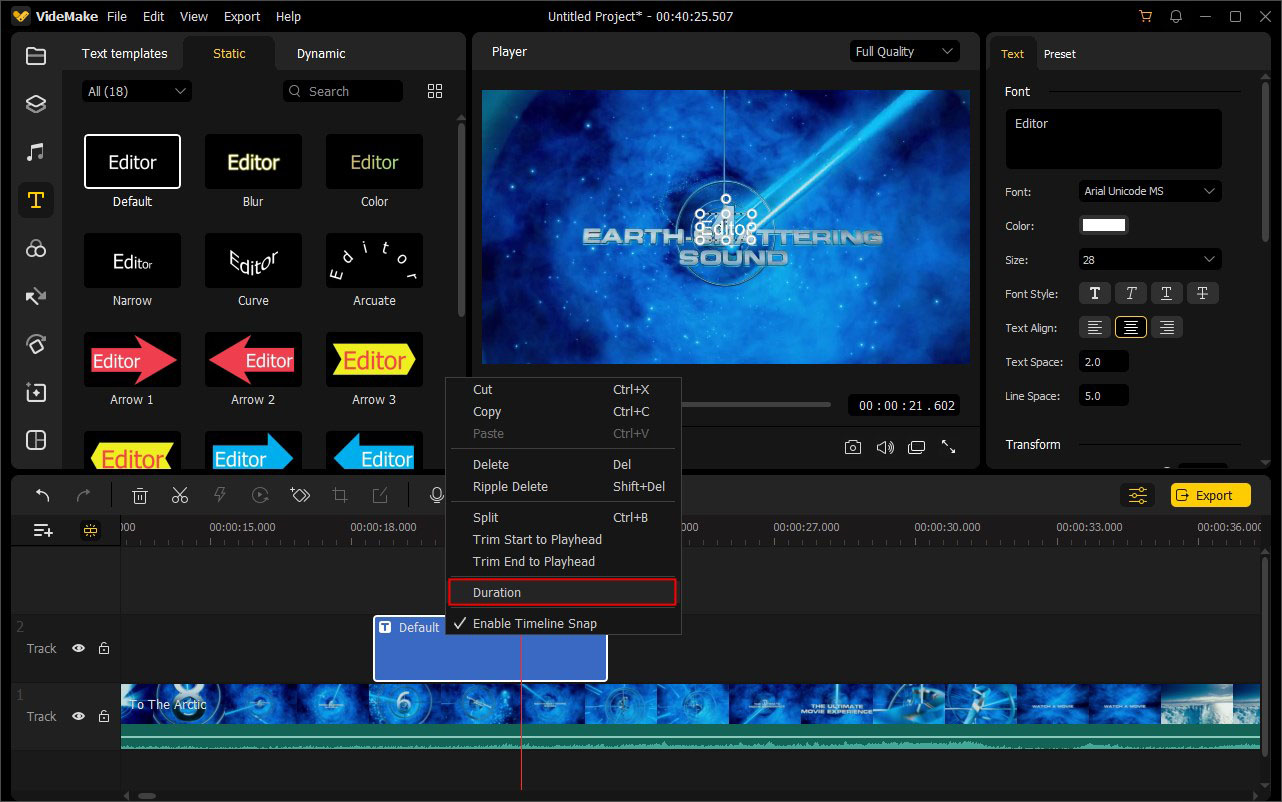1282x802 pixels.
Task: Open the Full Quality dropdown
Action: 904,52
